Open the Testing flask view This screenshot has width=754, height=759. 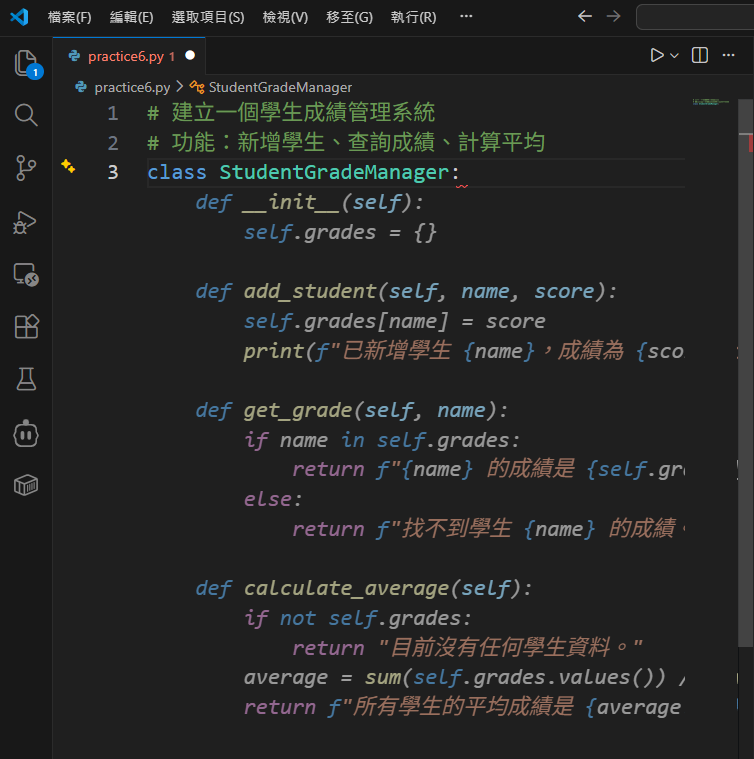click(x=26, y=379)
